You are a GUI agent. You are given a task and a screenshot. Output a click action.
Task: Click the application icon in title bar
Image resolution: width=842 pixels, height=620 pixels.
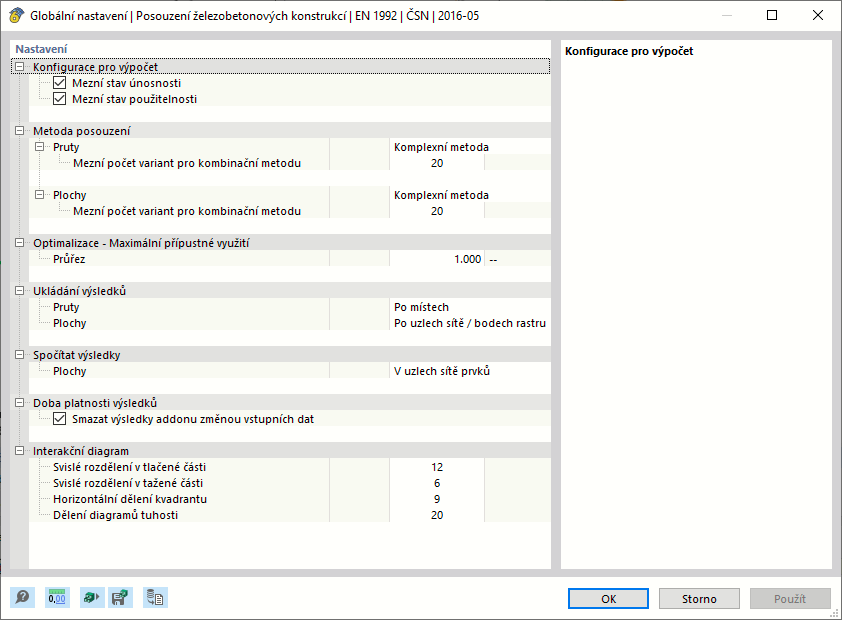16,16
